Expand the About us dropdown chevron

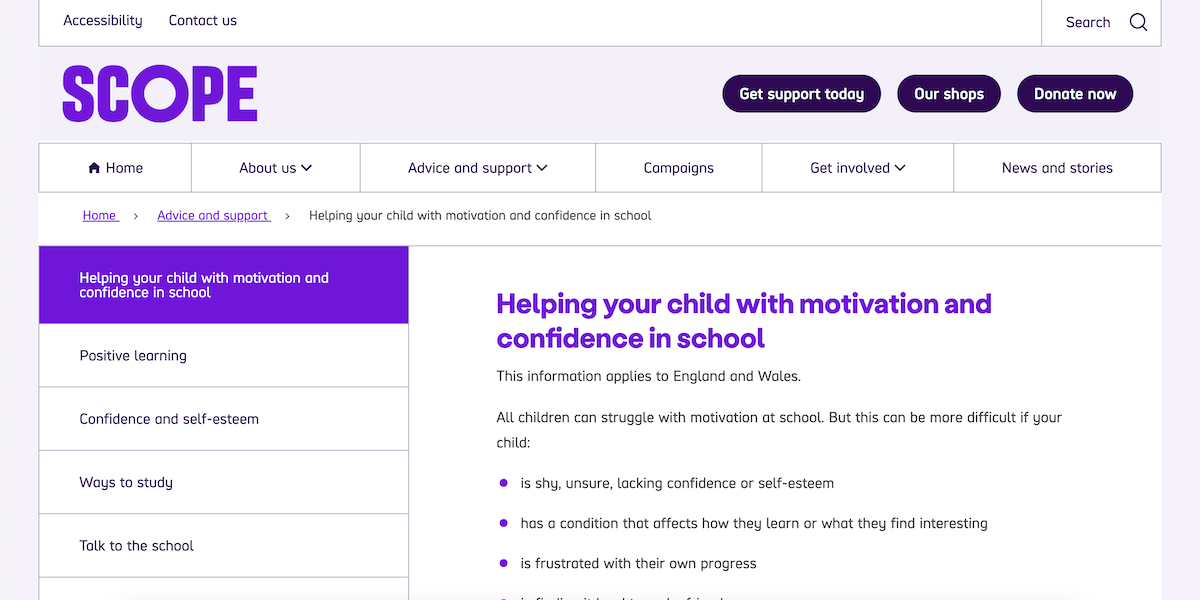(306, 168)
